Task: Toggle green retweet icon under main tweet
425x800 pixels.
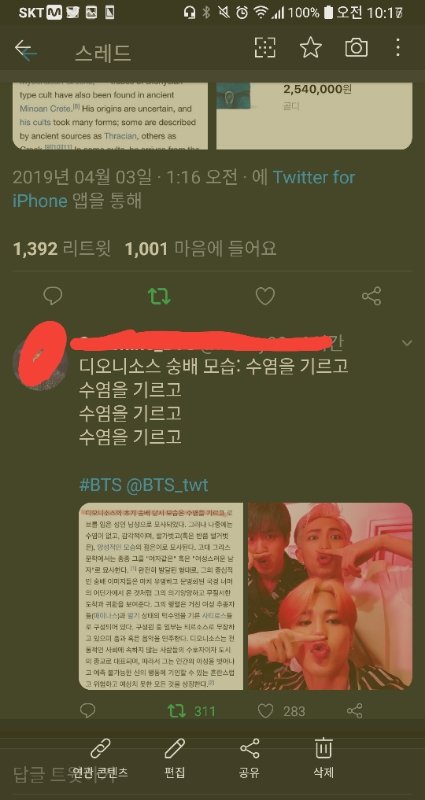Action: click(159, 296)
